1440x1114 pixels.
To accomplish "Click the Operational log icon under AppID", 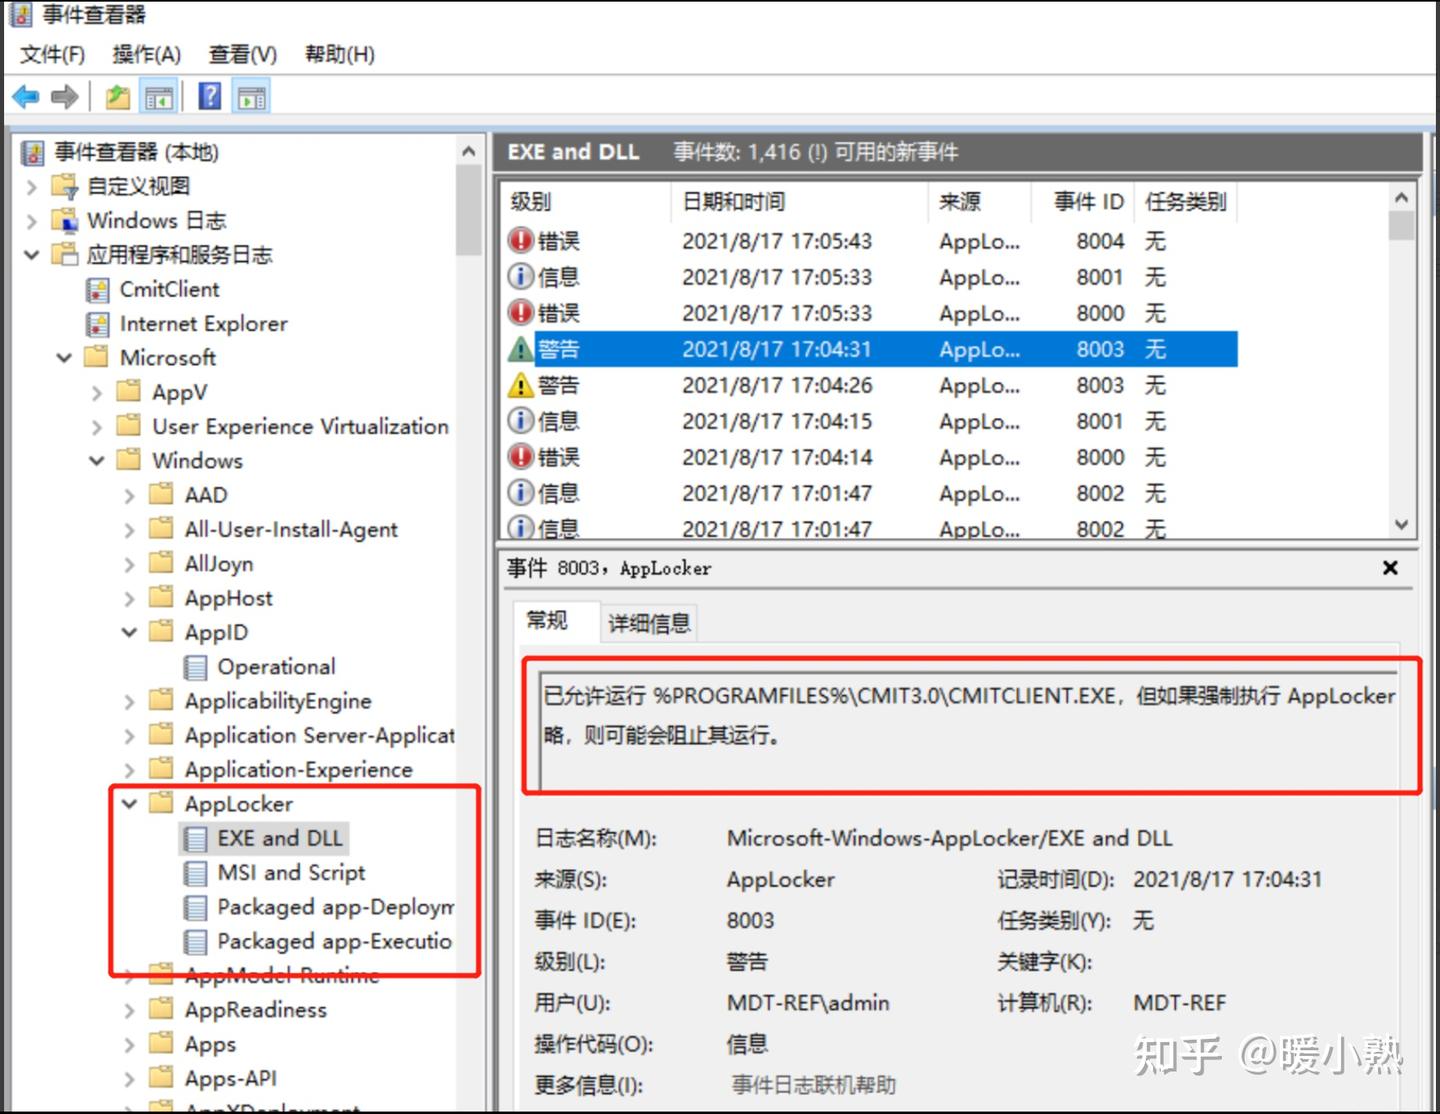I will click(x=196, y=666).
